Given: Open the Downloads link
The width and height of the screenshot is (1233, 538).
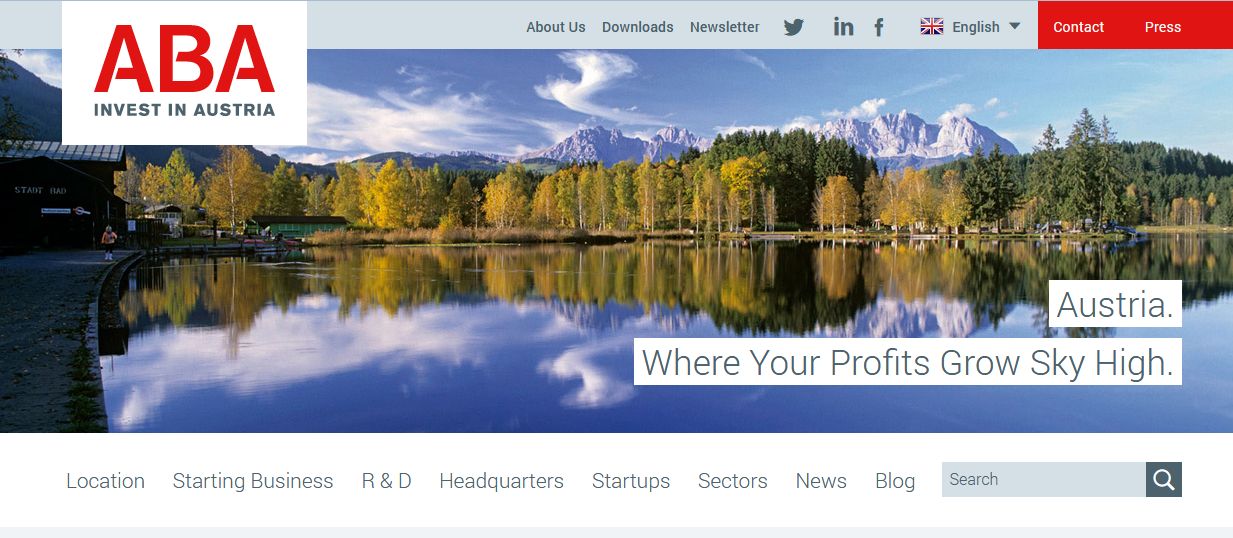Looking at the screenshot, I should (638, 27).
